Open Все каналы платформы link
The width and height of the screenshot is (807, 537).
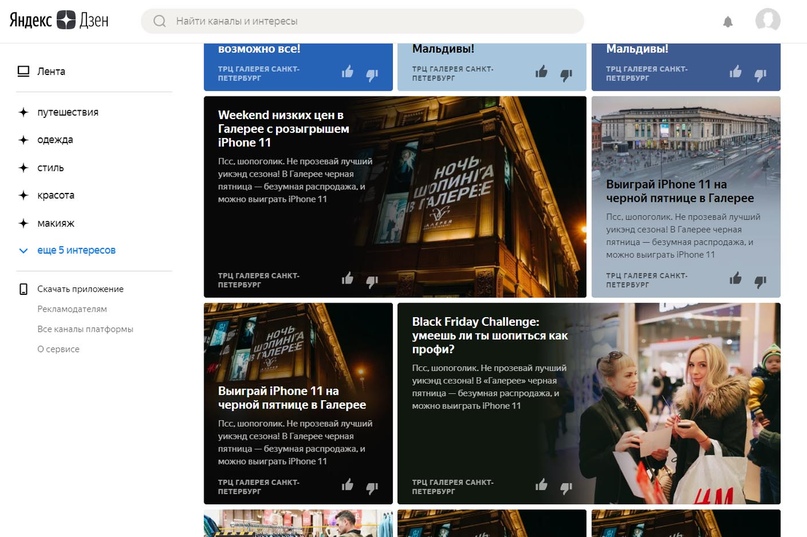85,329
